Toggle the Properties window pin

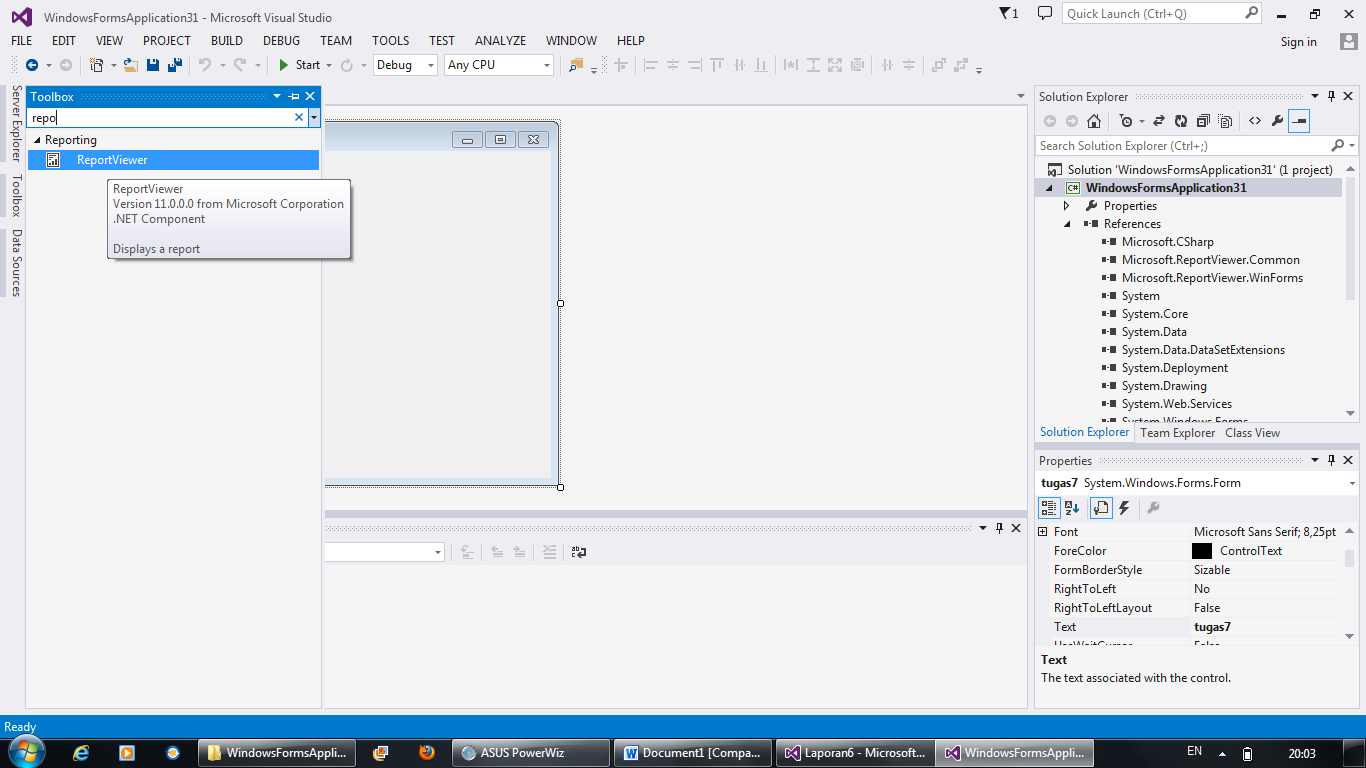(x=1330, y=460)
